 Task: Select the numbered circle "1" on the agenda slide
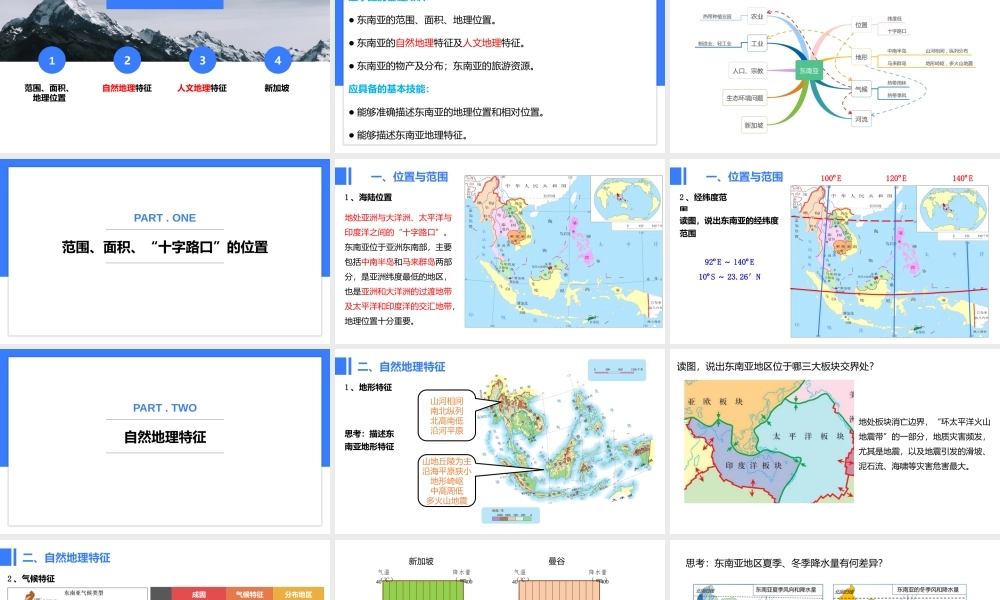coord(50,60)
